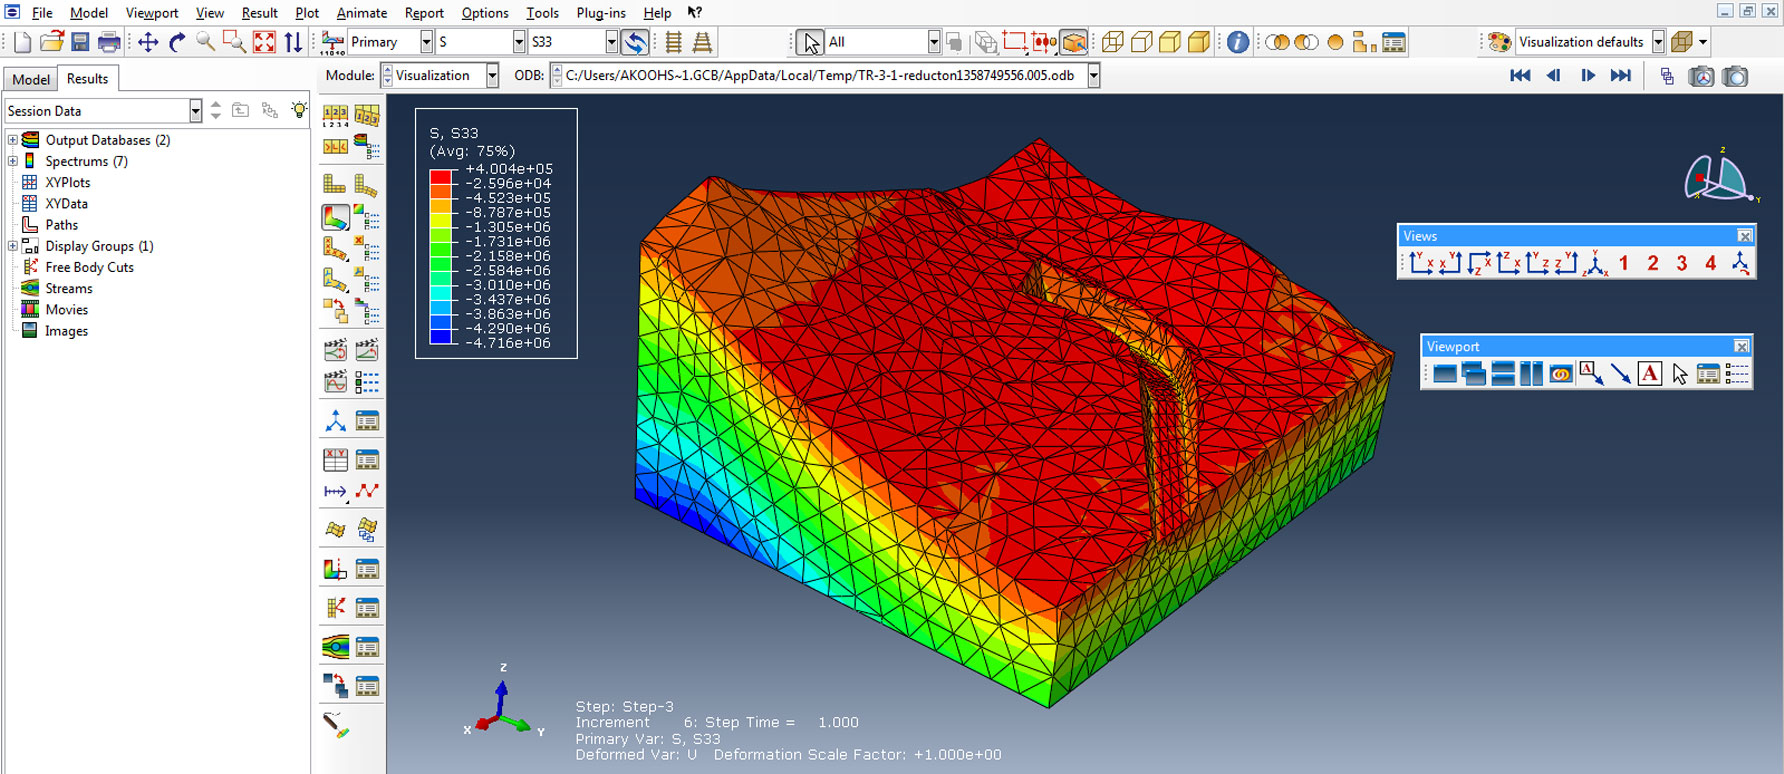Viewport: 1784px width, 774px height.
Task: Enable the Shaded render style
Action: [x=1198, y=42]
